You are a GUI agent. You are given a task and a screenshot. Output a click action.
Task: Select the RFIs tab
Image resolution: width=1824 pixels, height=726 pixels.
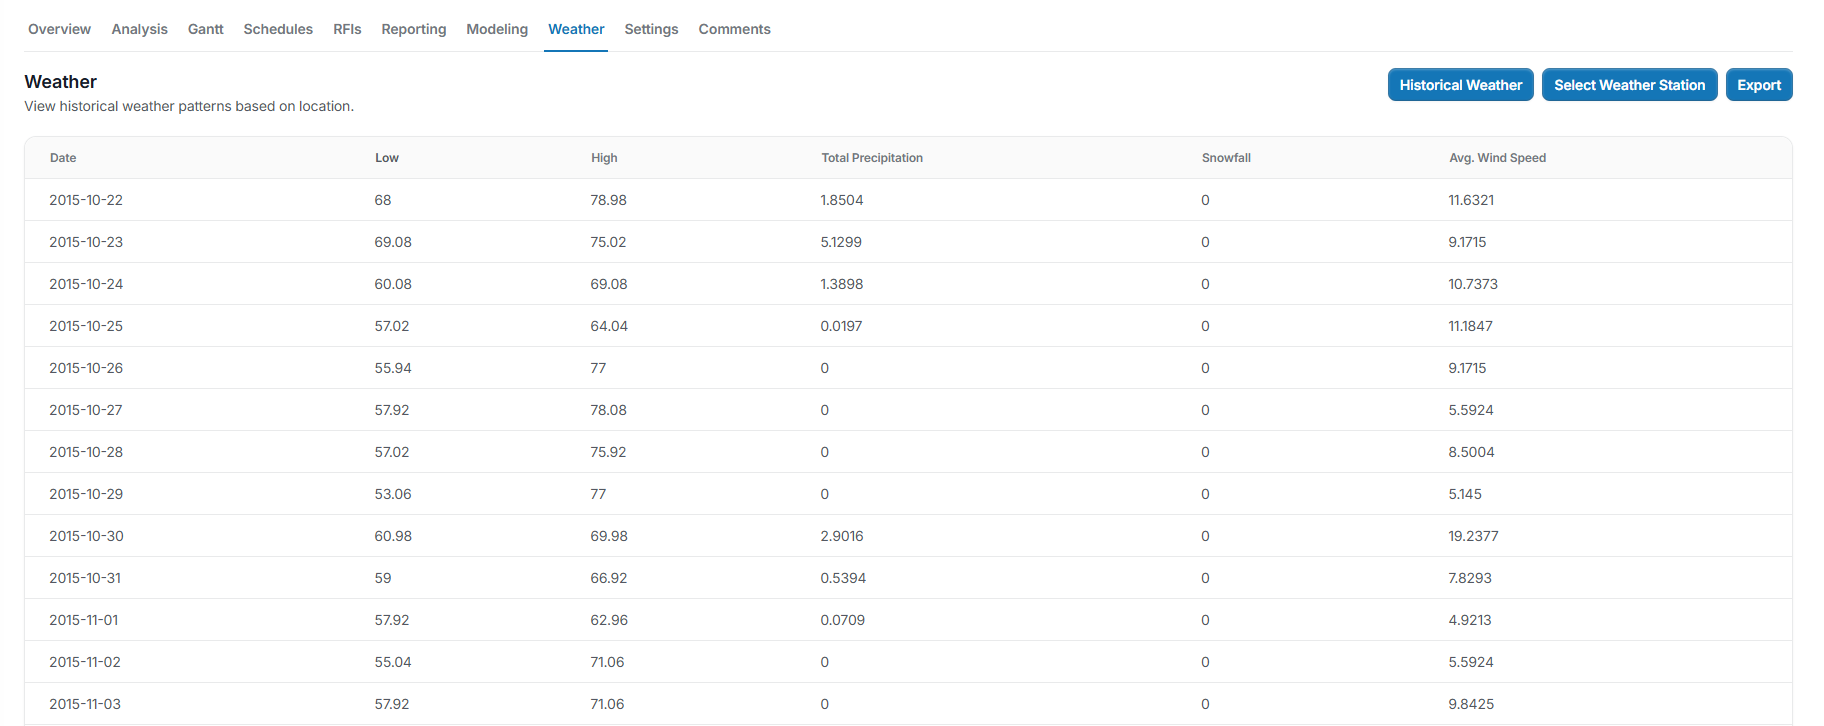(x=347, y=29)
